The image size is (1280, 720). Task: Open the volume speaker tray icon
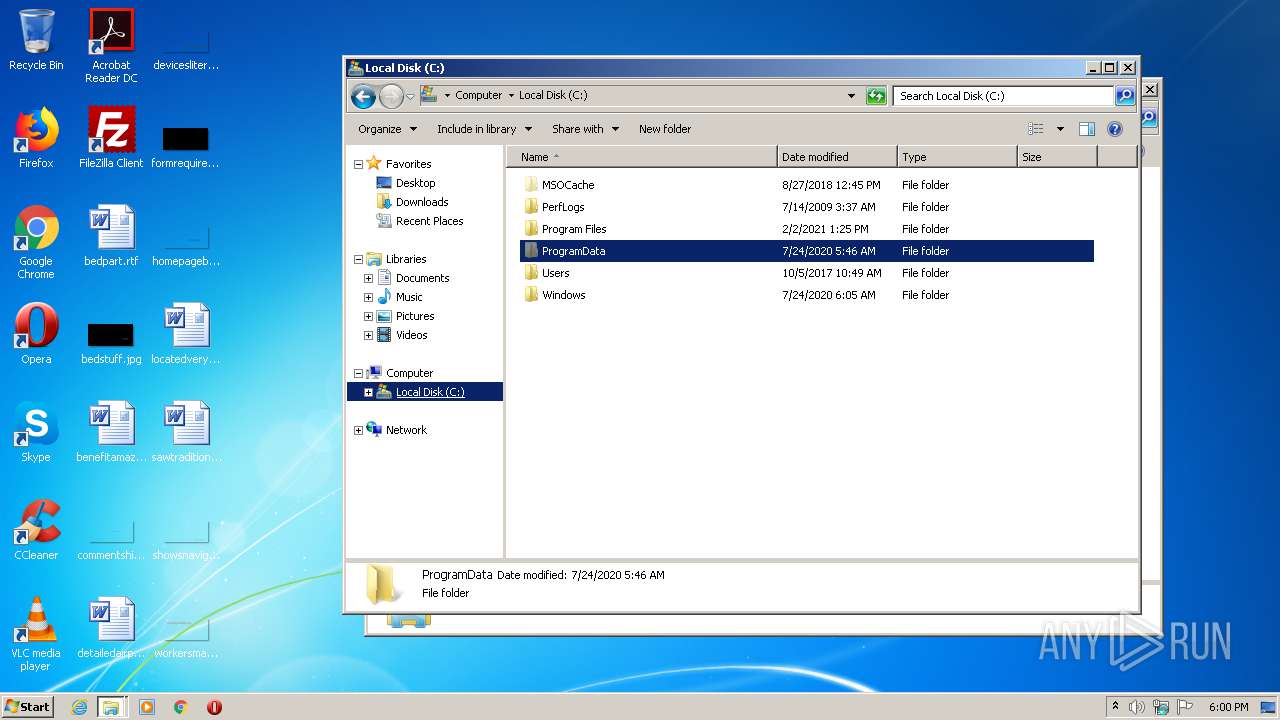coord(1137,707)
